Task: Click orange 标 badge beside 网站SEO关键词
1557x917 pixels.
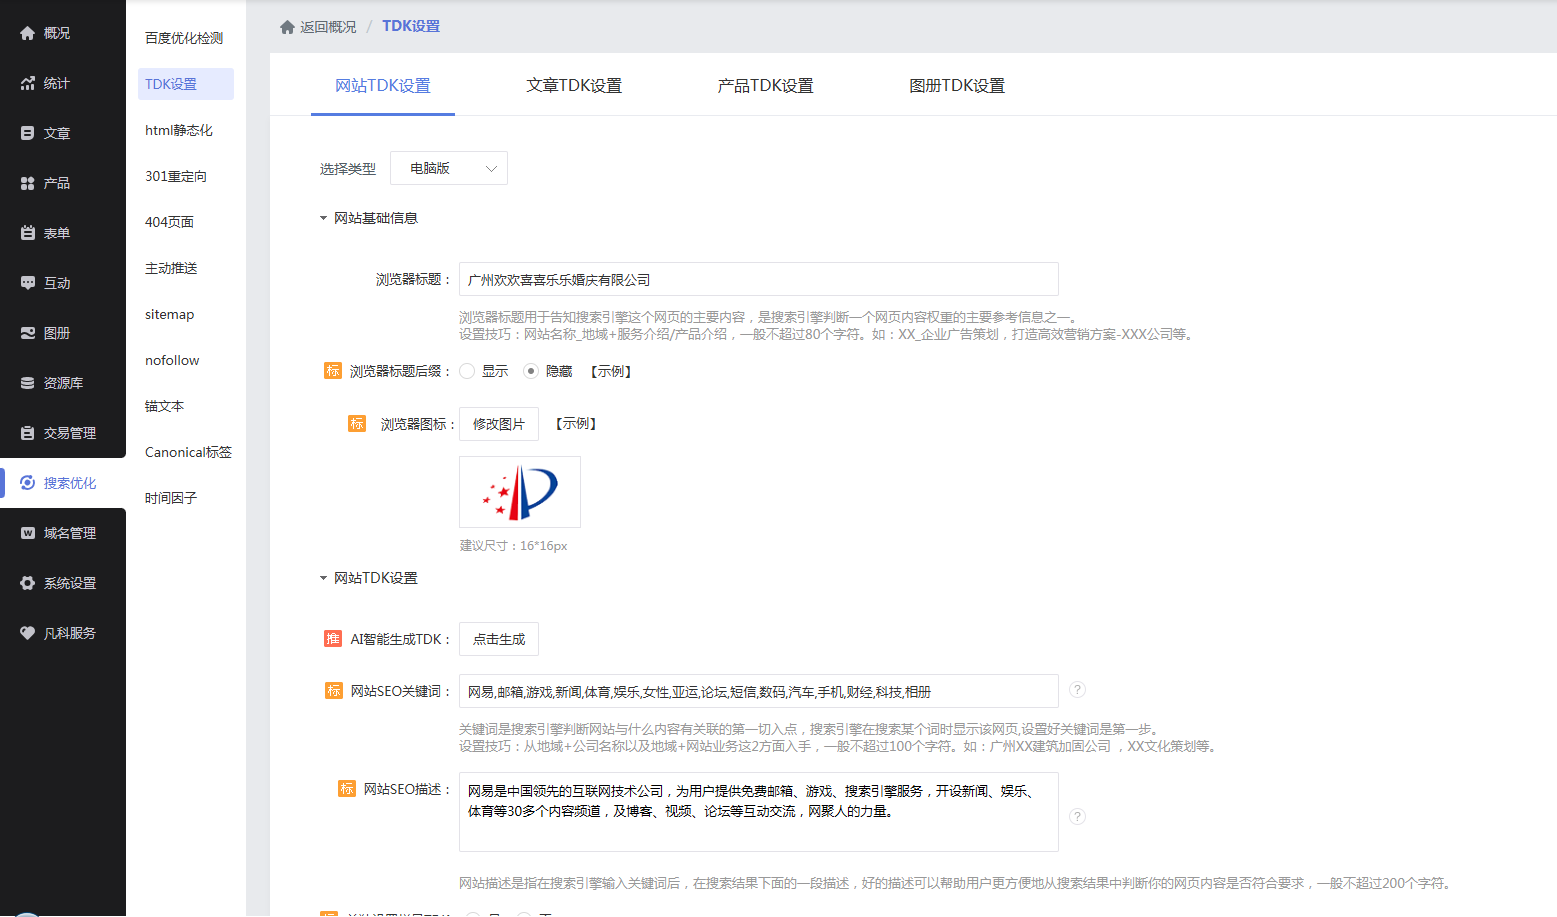Action: [334, 691]
